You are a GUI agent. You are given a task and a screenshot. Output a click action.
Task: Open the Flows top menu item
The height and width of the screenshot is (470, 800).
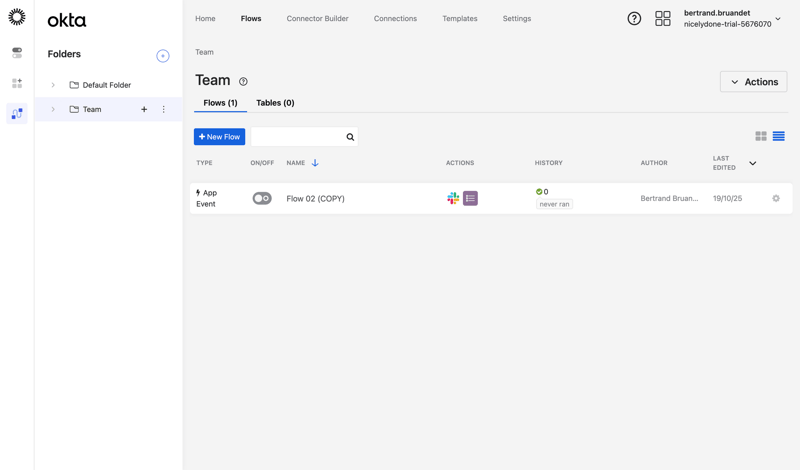coord(251,18)
